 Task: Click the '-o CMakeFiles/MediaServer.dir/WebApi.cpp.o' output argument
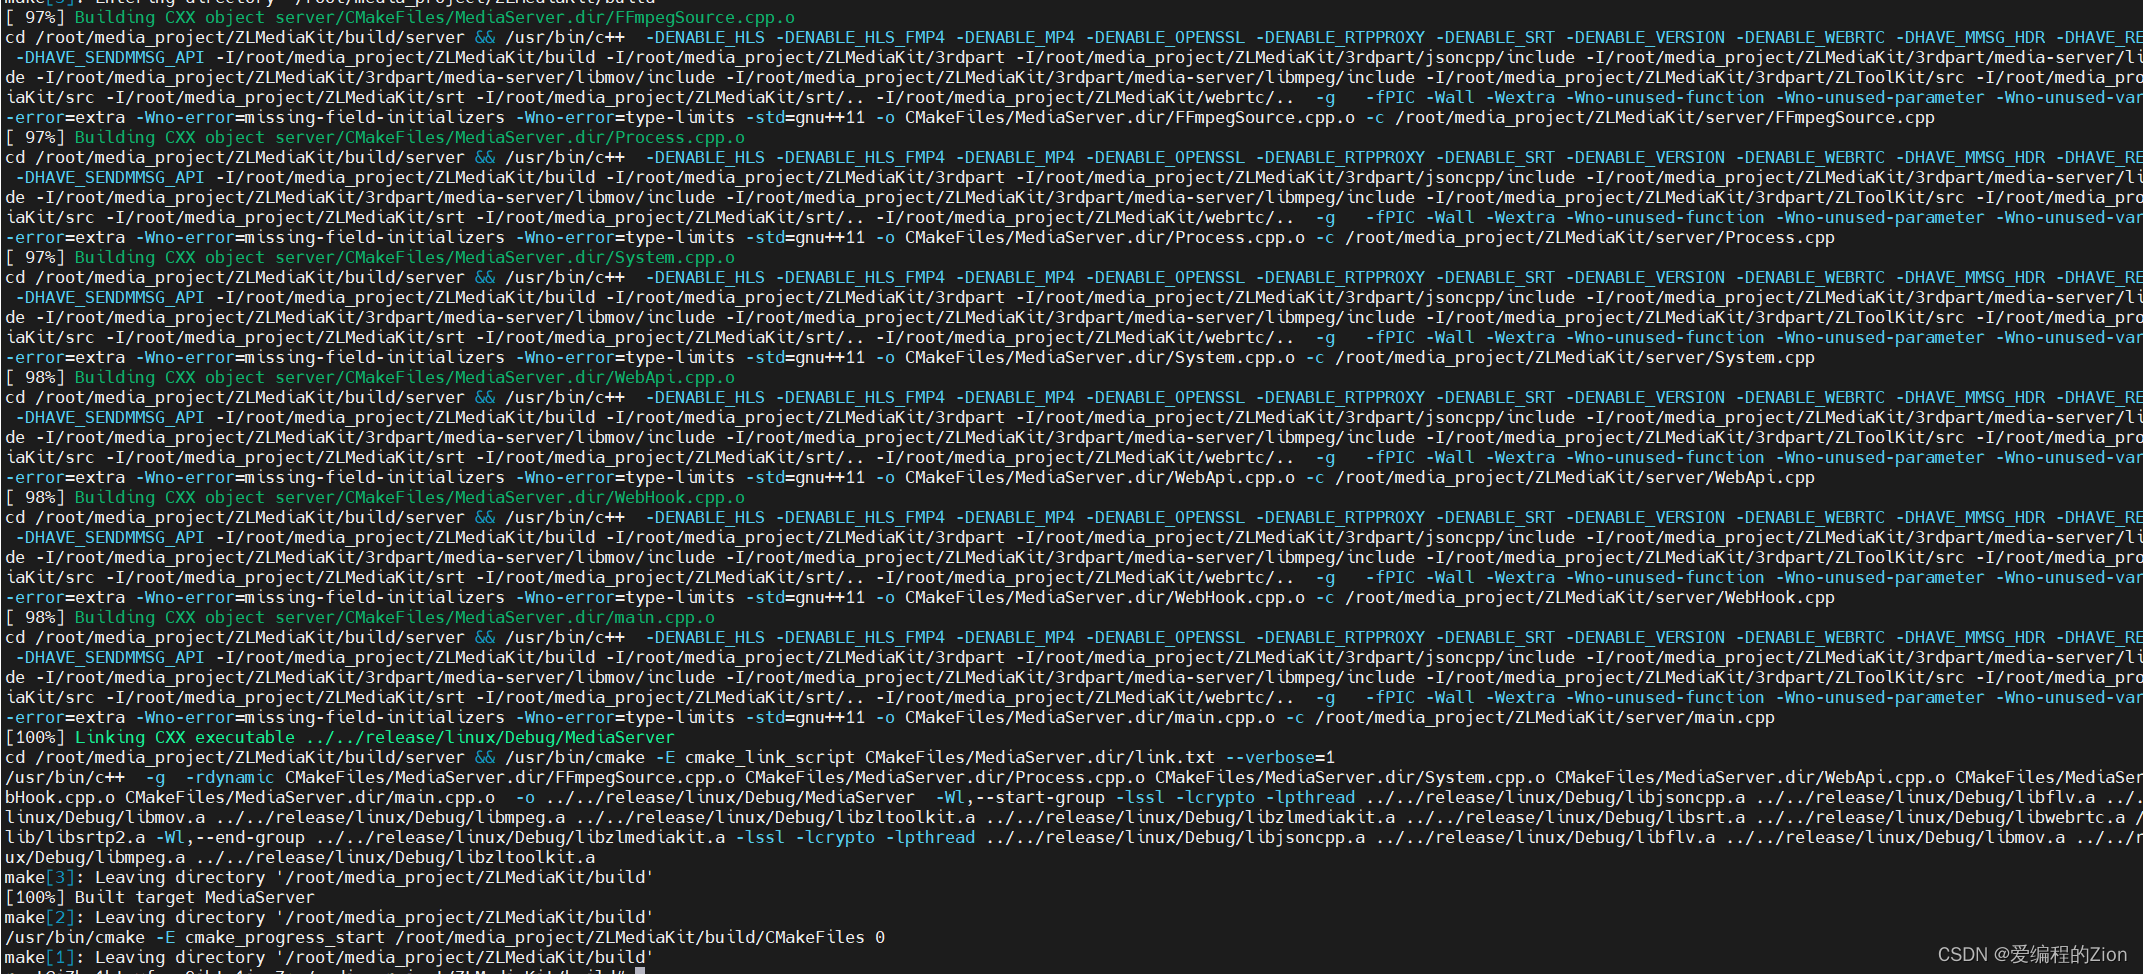[1085, 477]
